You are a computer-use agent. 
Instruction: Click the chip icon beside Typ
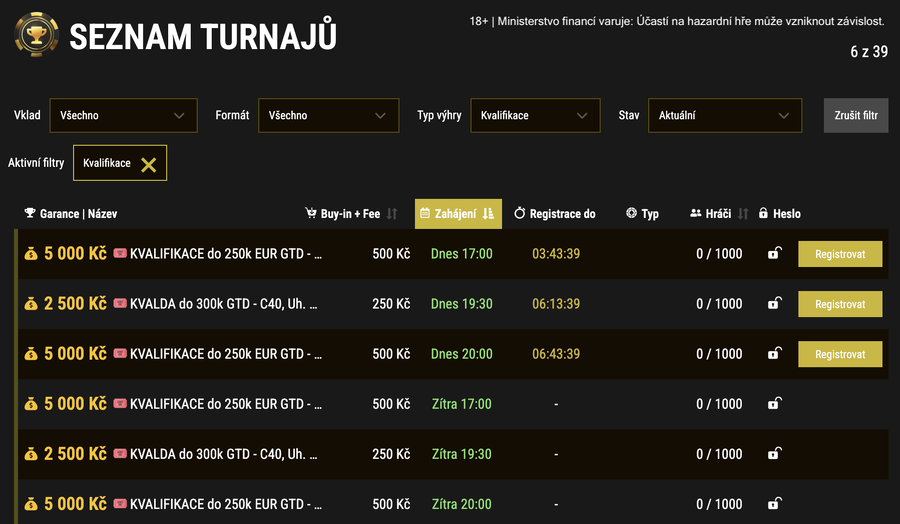(631, 213)
